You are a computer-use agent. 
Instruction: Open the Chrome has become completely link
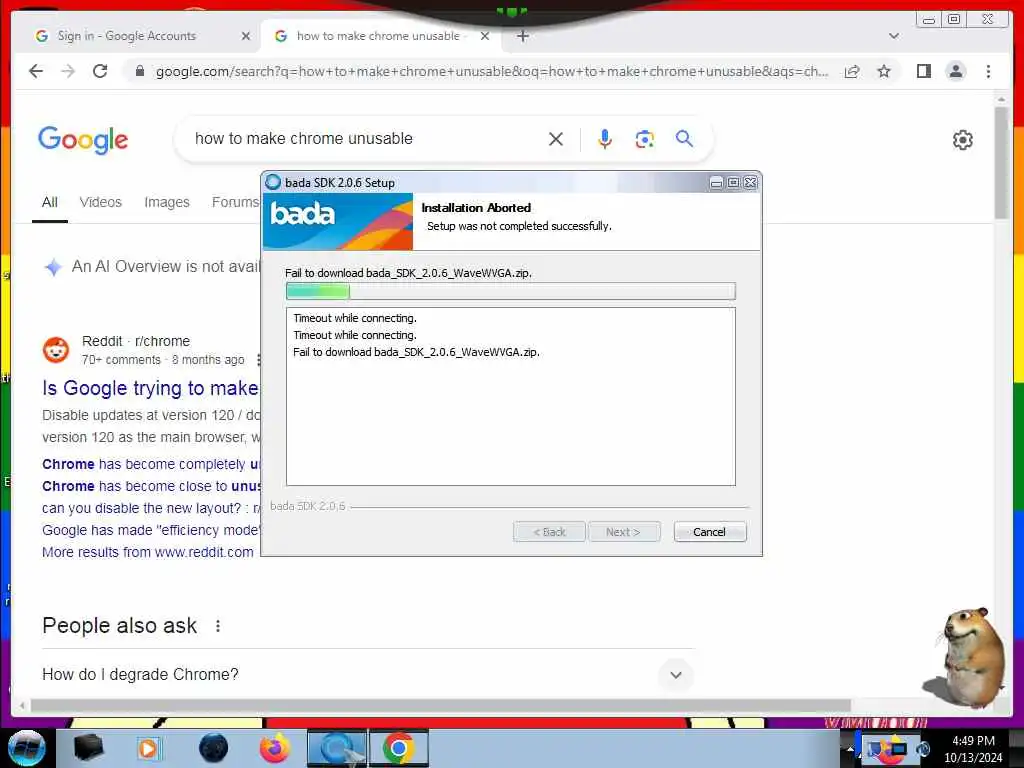(x=151, y=464)
